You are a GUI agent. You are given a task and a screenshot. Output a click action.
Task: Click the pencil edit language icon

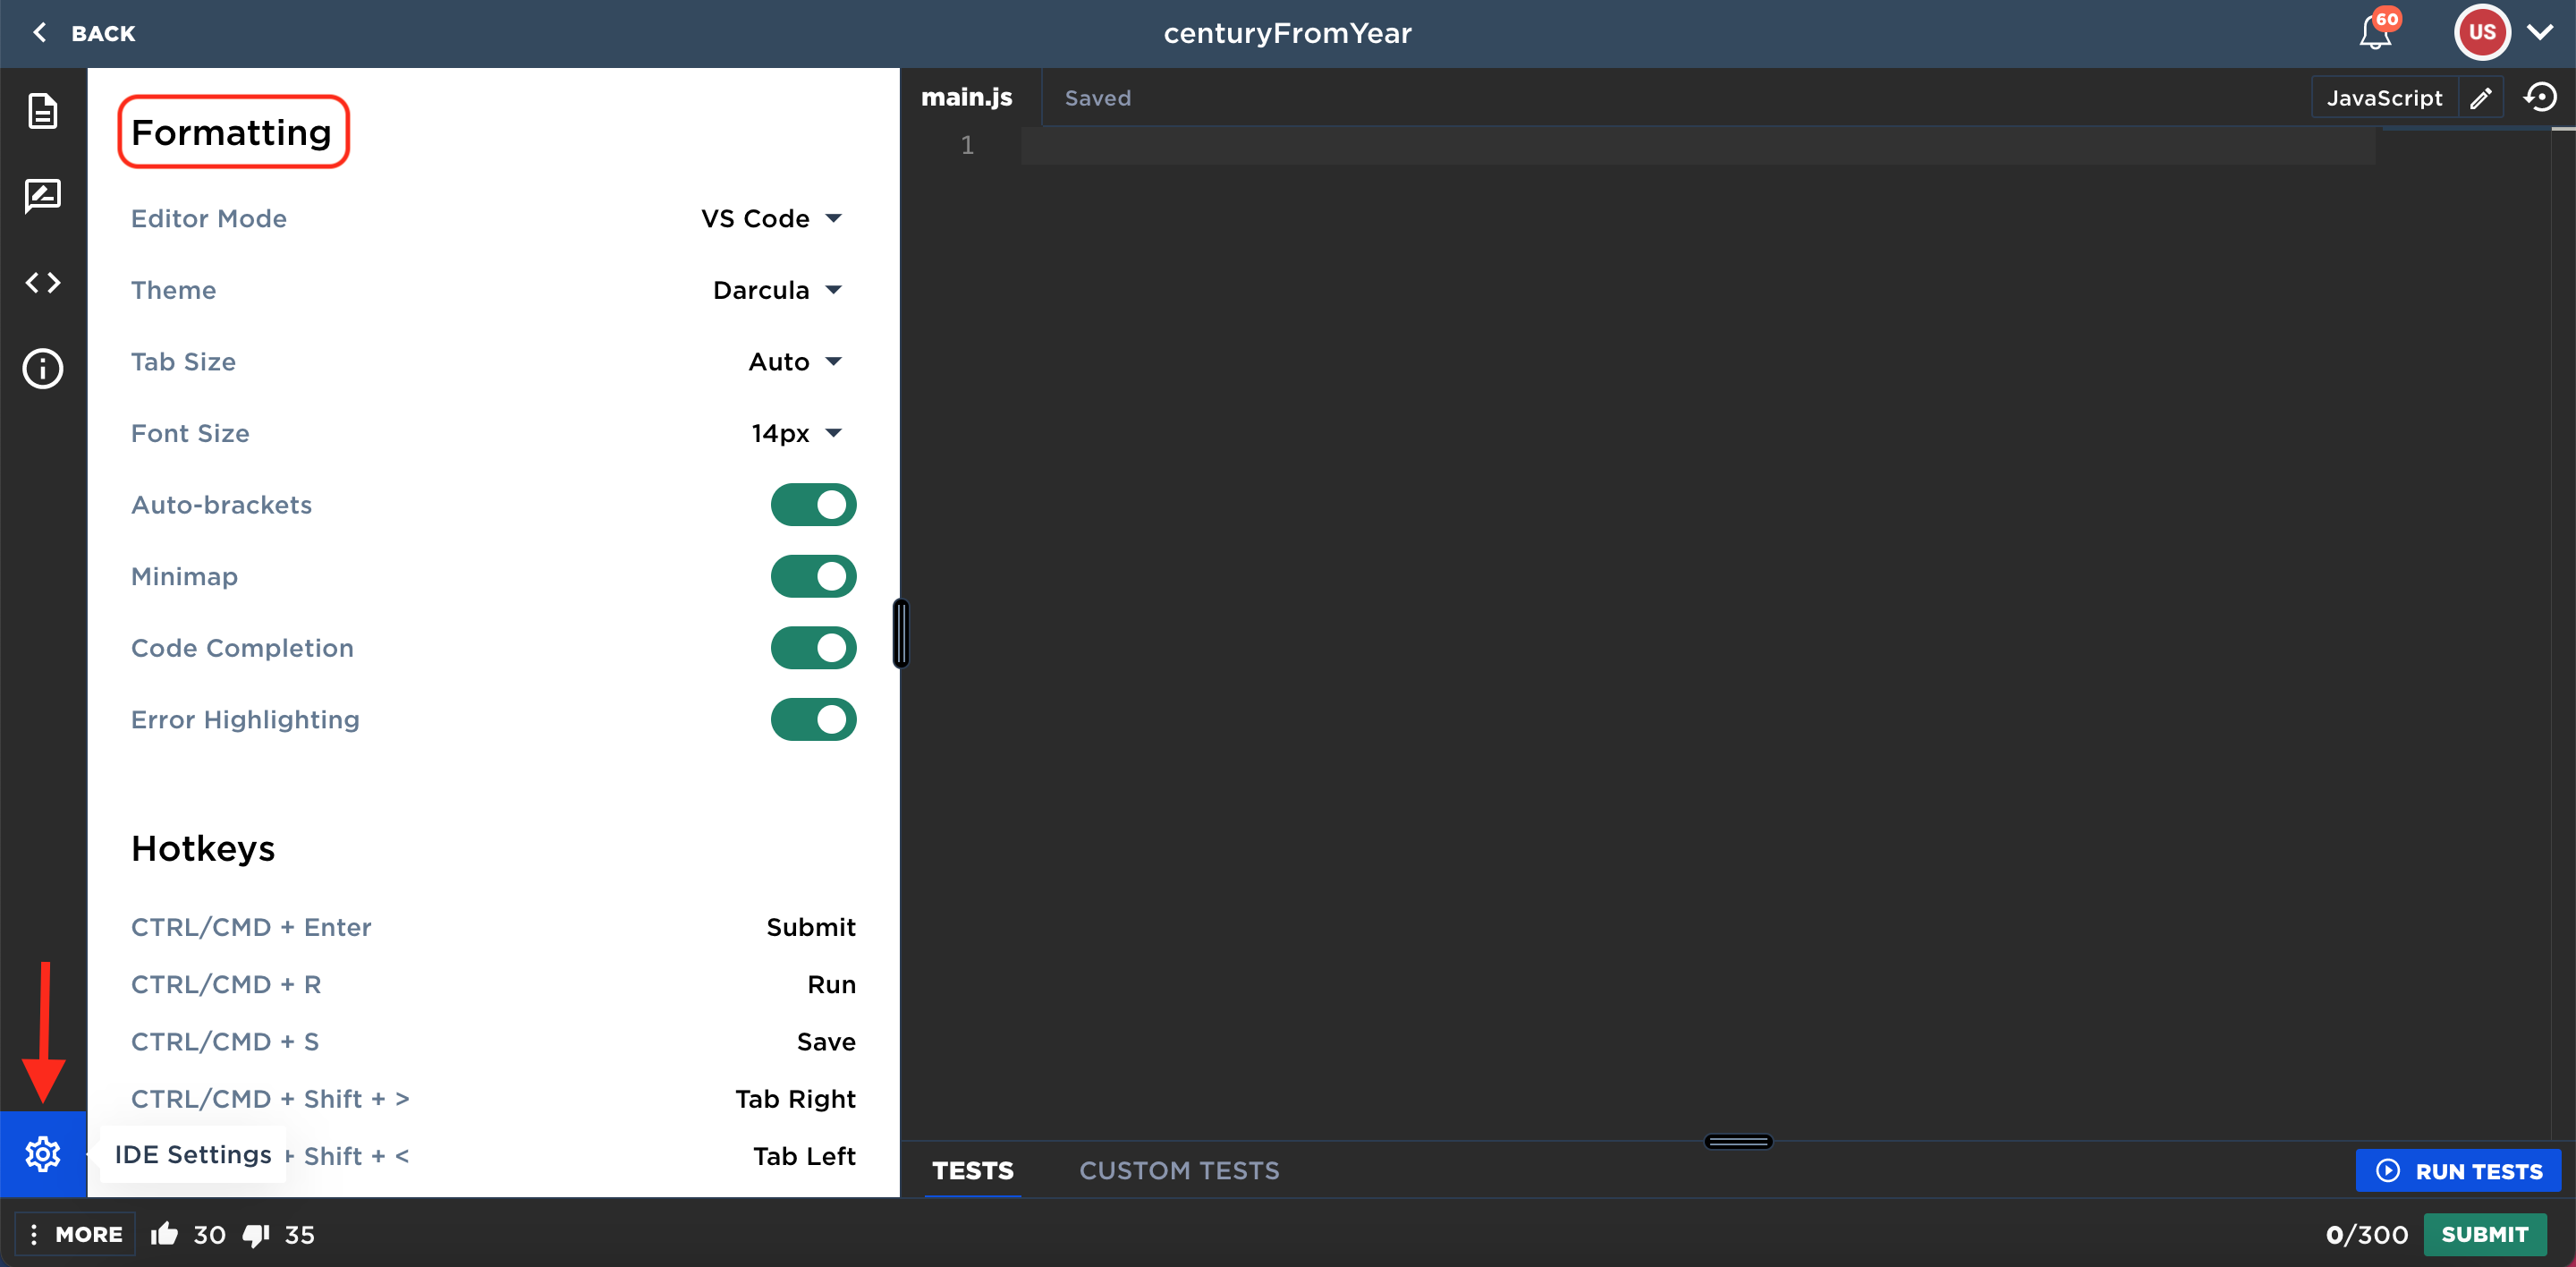point(2481,98)
